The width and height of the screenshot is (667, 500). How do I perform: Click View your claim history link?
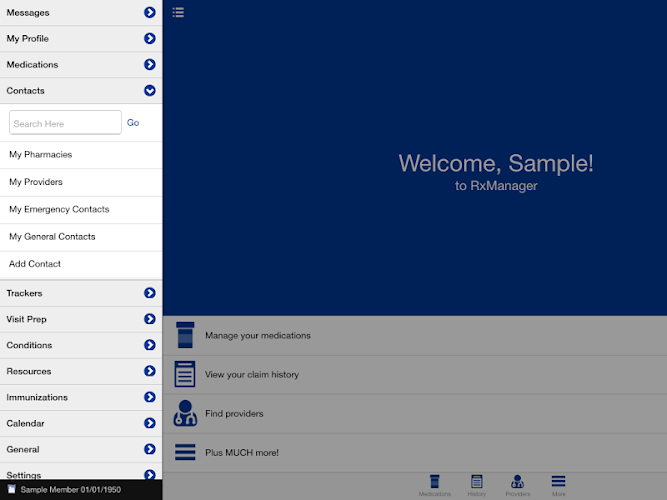tap(252, 374)
